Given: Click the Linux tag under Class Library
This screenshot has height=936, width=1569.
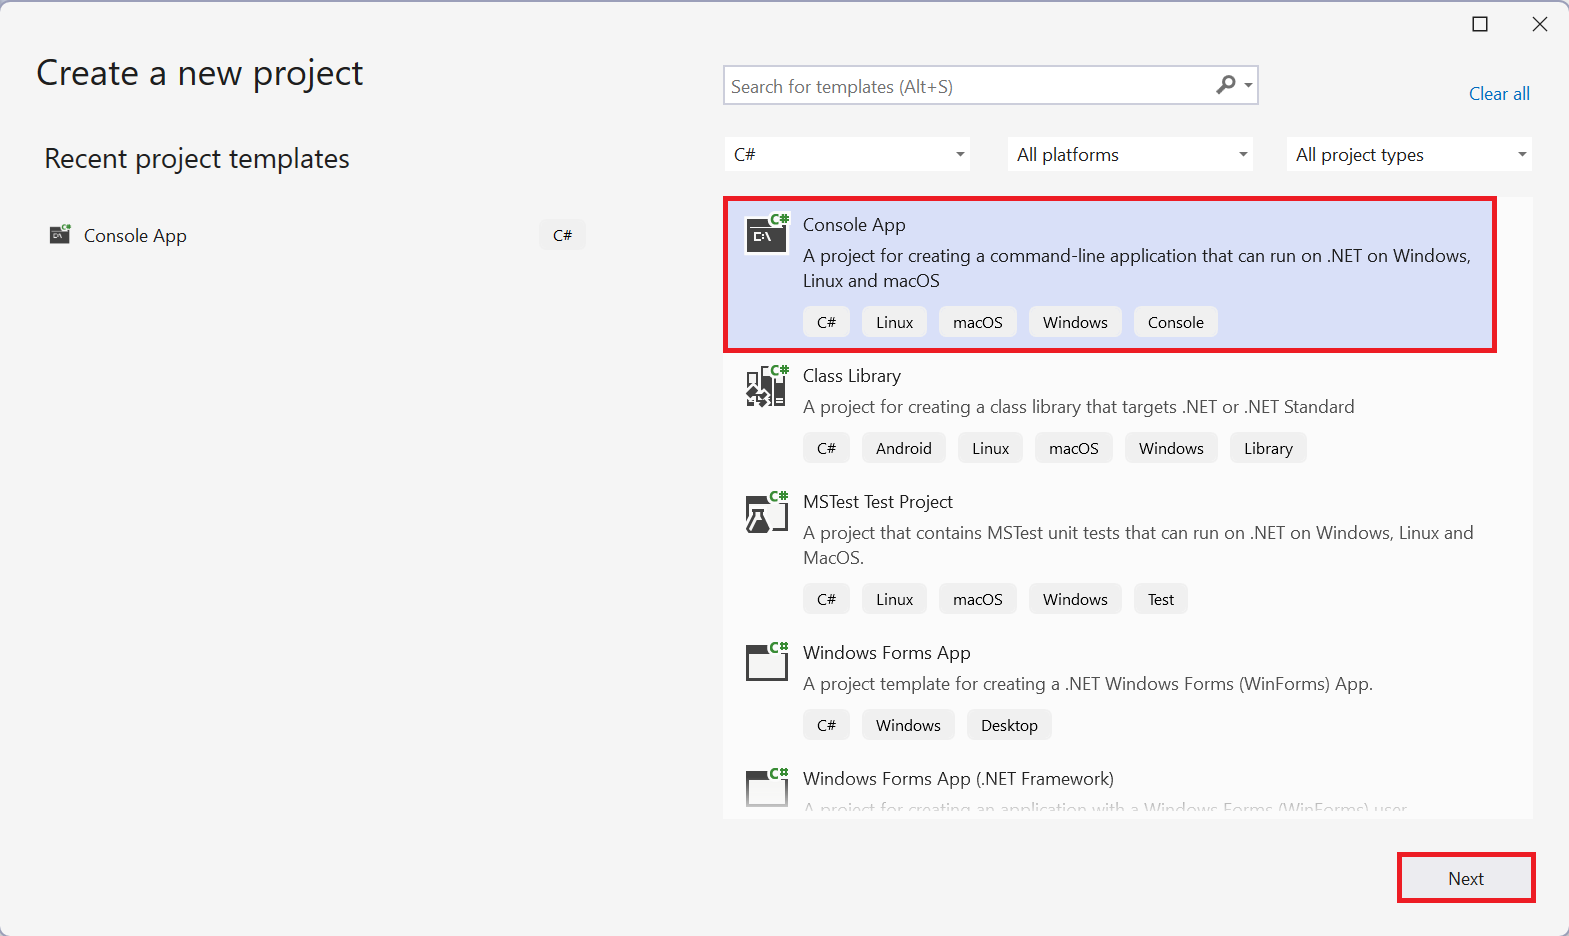Looking at the screenshot, I should coord(991,448).
